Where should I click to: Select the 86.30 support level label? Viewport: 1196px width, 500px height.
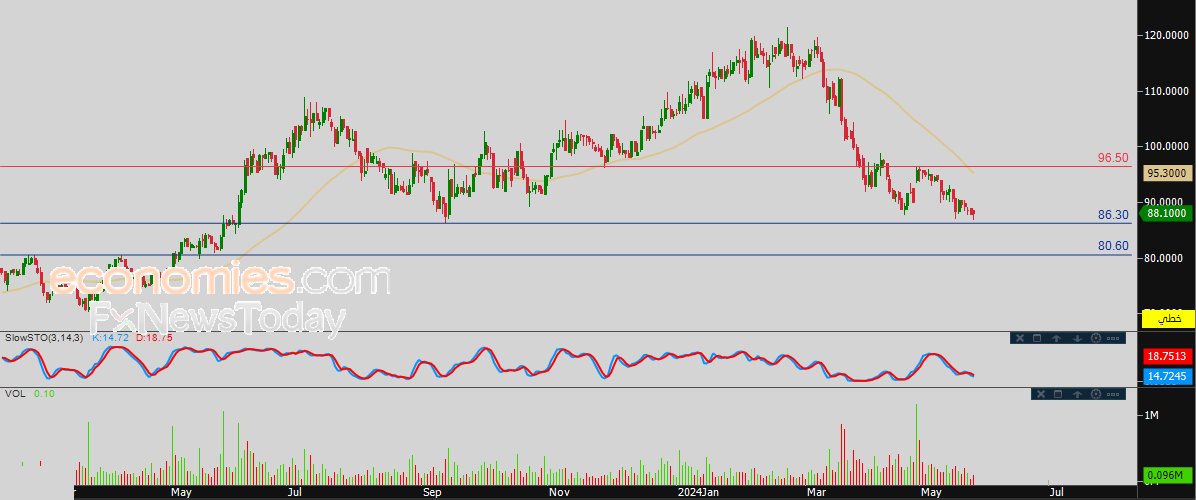[1113, 216]
